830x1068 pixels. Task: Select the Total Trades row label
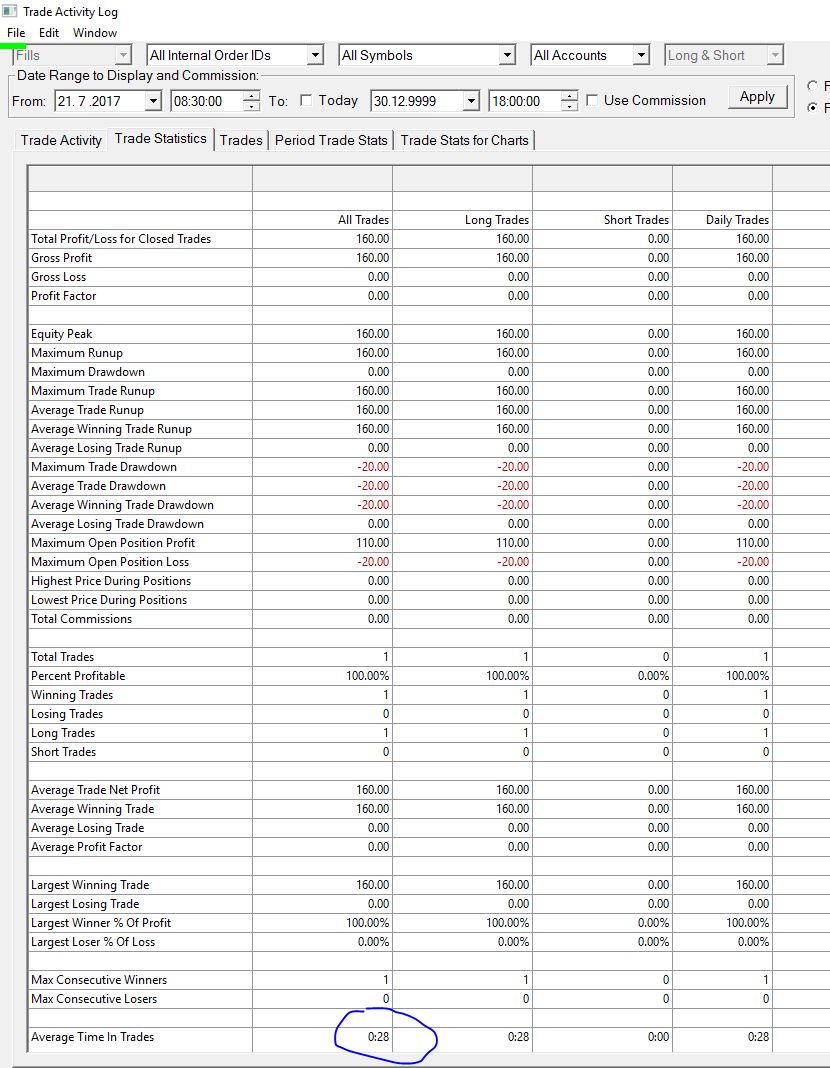pos(63,657)
